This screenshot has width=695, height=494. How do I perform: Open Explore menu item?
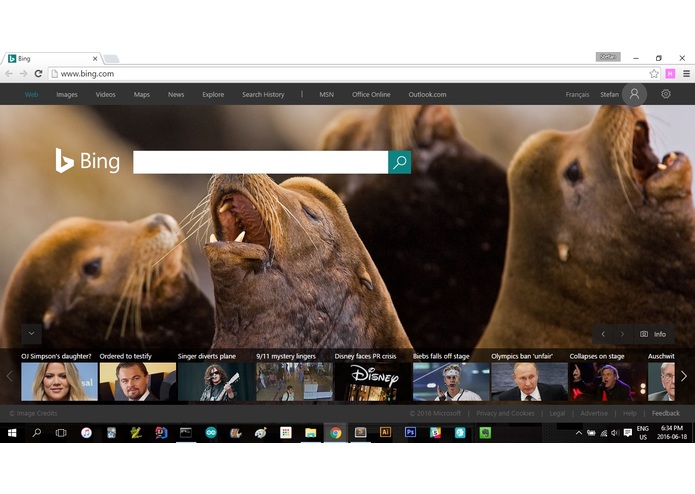pyautogui.click(x=213, y=94)
